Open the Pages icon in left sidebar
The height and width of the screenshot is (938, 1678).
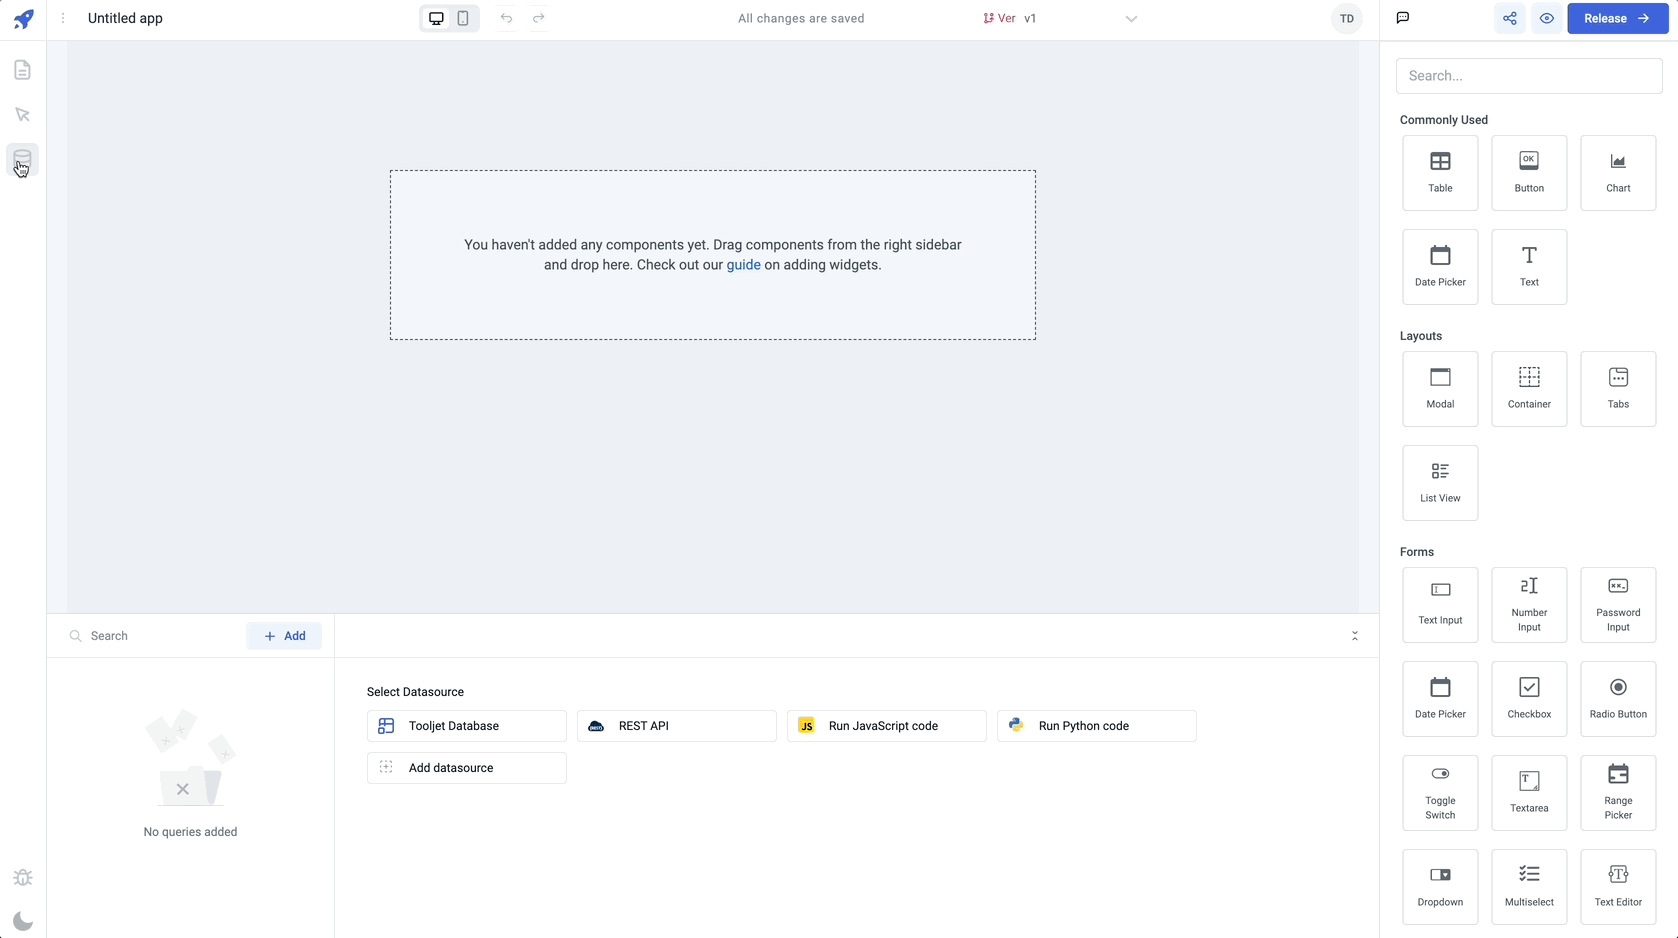coord(22,70)
